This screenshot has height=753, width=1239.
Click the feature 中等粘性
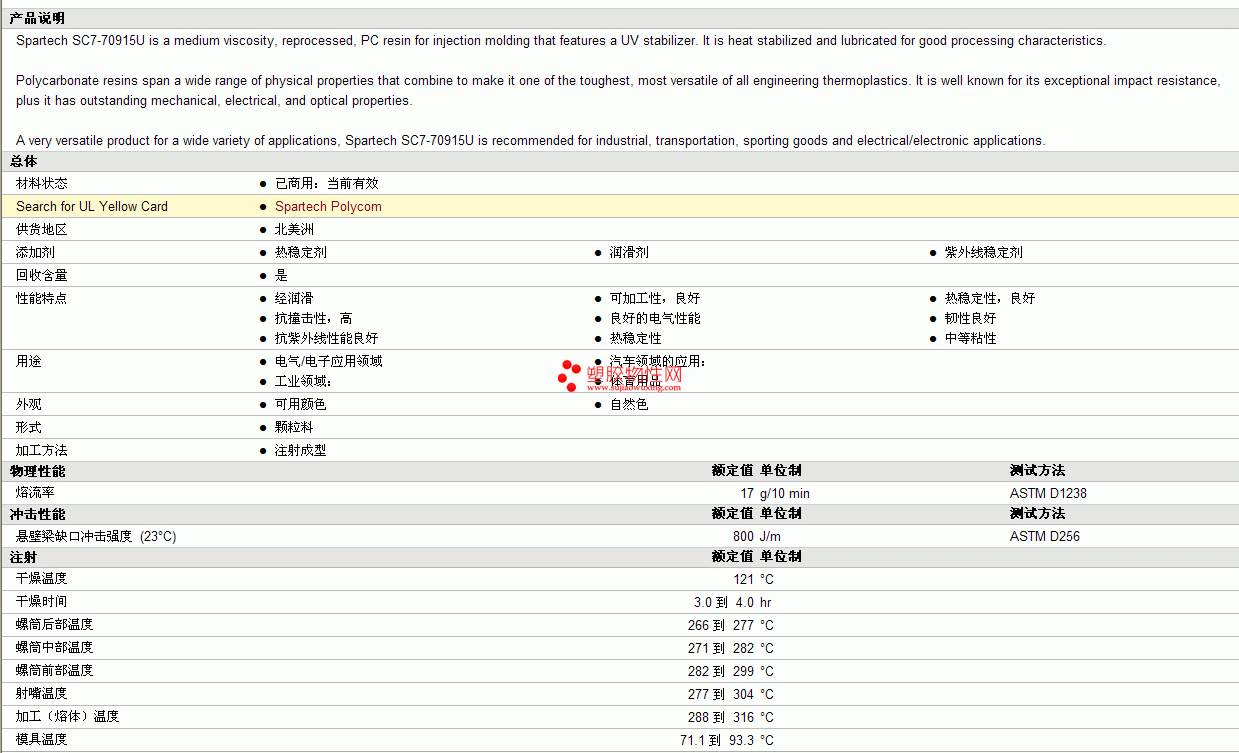(971, 338)
